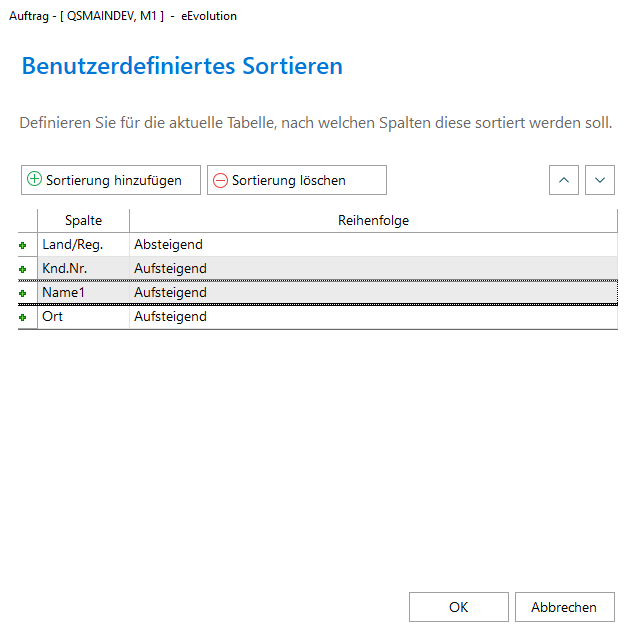The height and width of the screenshot is (643, 636).
Task: Click the Reihenfolge column header
Action: coord(373,220)
